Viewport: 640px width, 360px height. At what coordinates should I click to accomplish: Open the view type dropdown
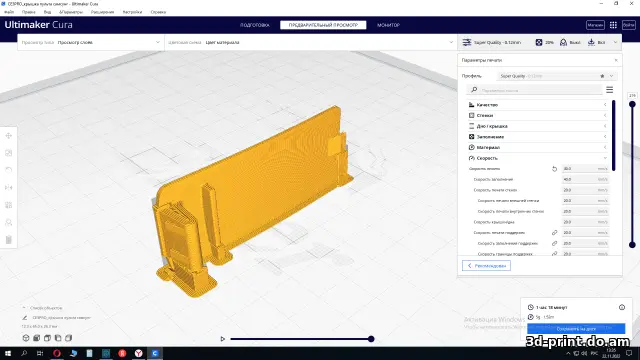[x=91, y=42]
